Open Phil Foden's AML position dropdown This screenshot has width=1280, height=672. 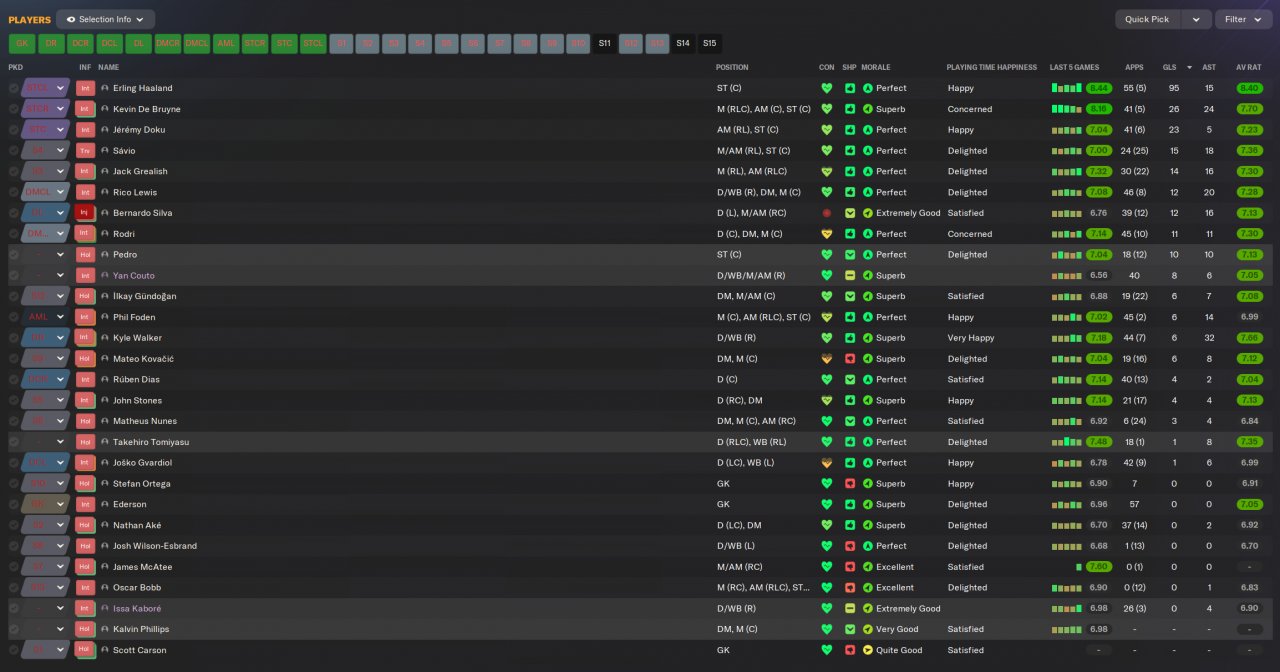[45, 317]
